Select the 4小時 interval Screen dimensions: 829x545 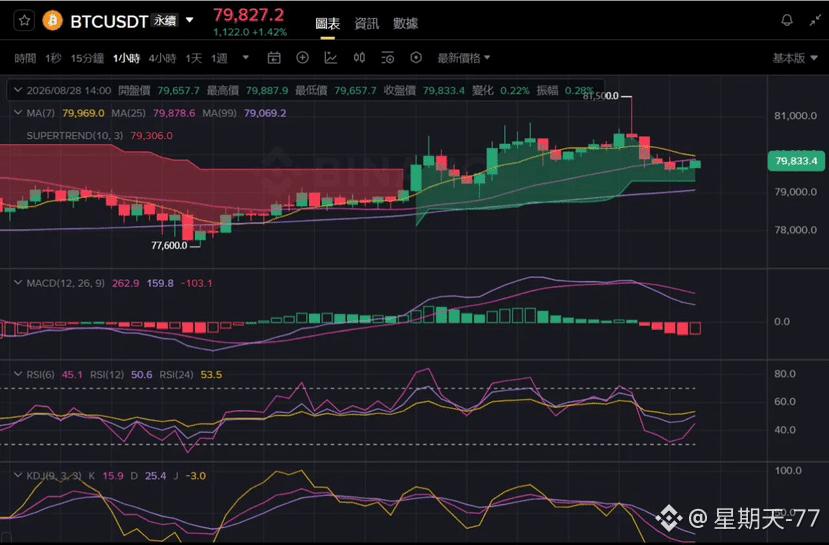[162, 58]
